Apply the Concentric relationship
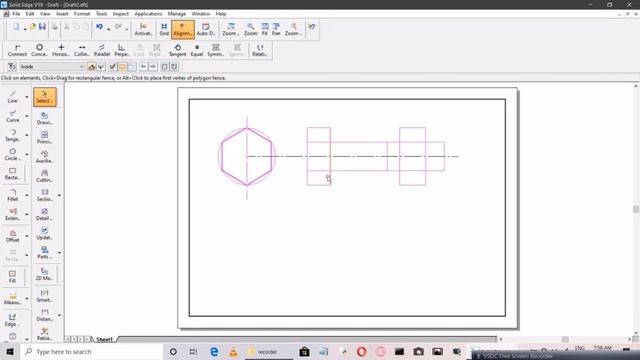 tap(40, 50)
